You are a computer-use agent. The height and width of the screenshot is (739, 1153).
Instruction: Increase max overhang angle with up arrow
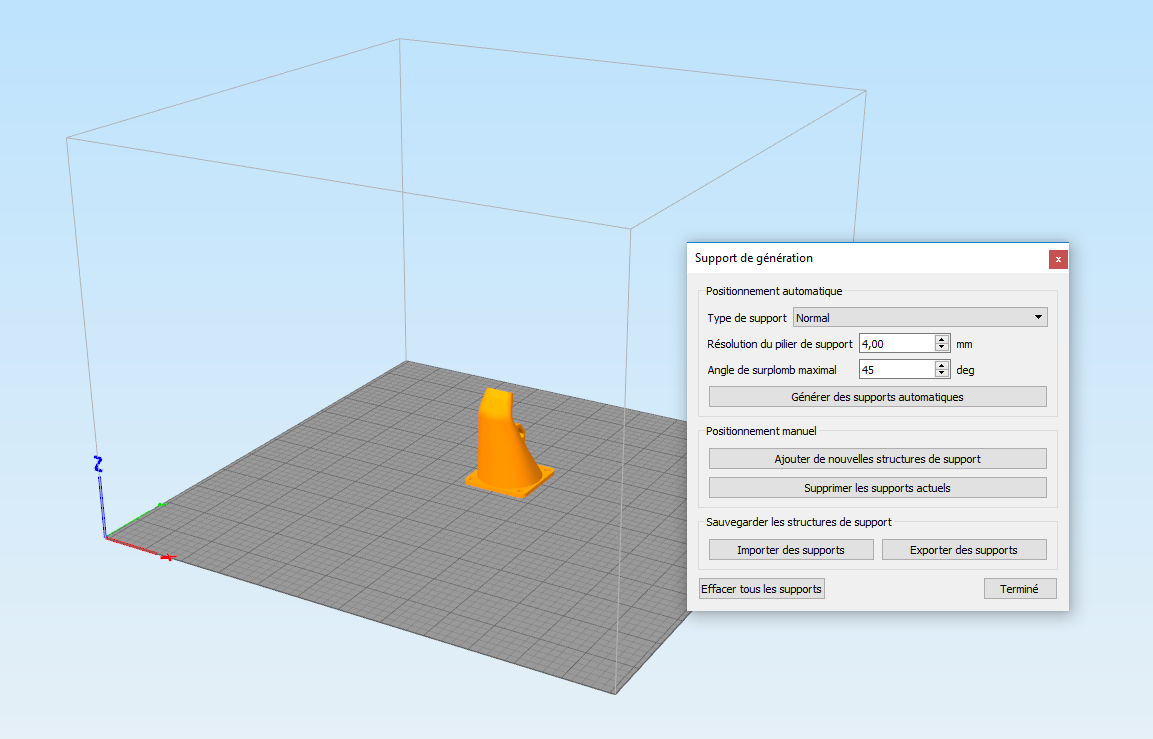[x=942, y=365]
